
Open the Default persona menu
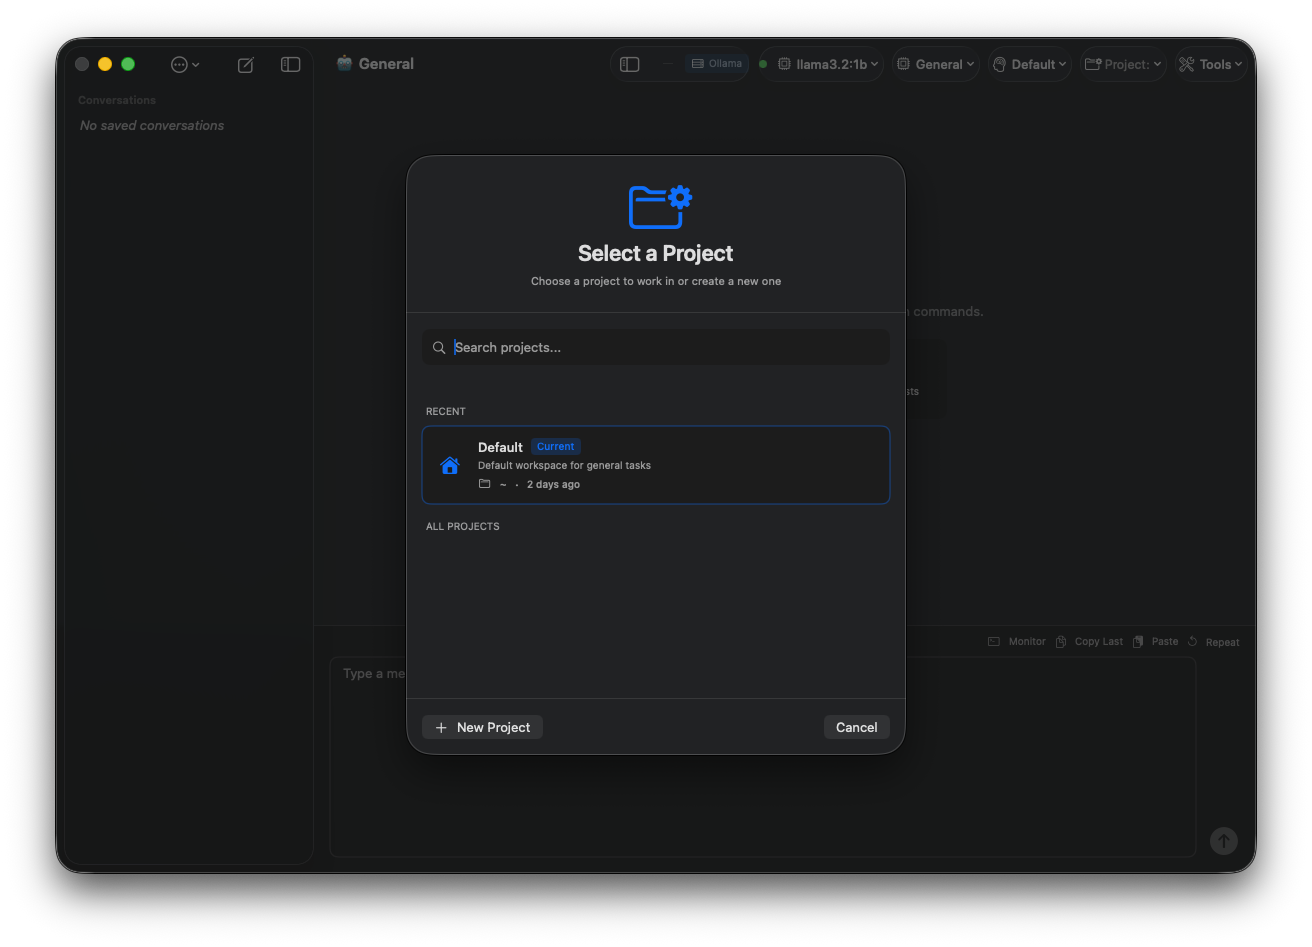1029,63
